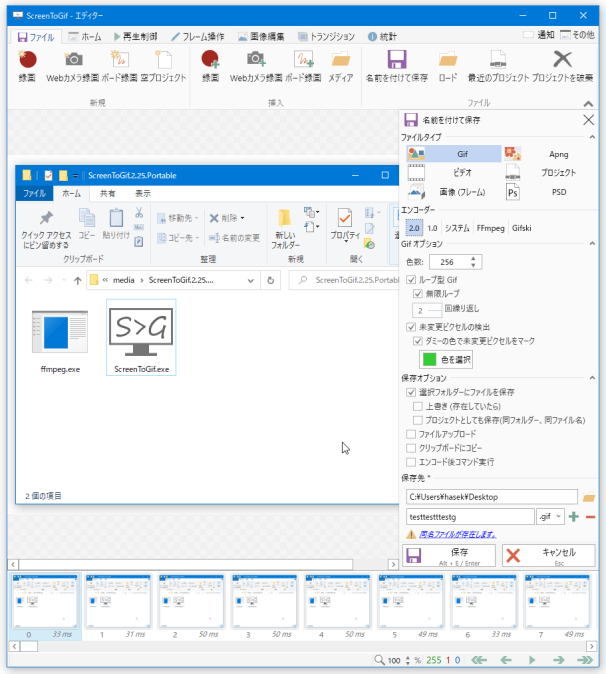Viewport: 606px width, 674px height.
Task: Expand the その他 options in the title area
Action: 576,36
